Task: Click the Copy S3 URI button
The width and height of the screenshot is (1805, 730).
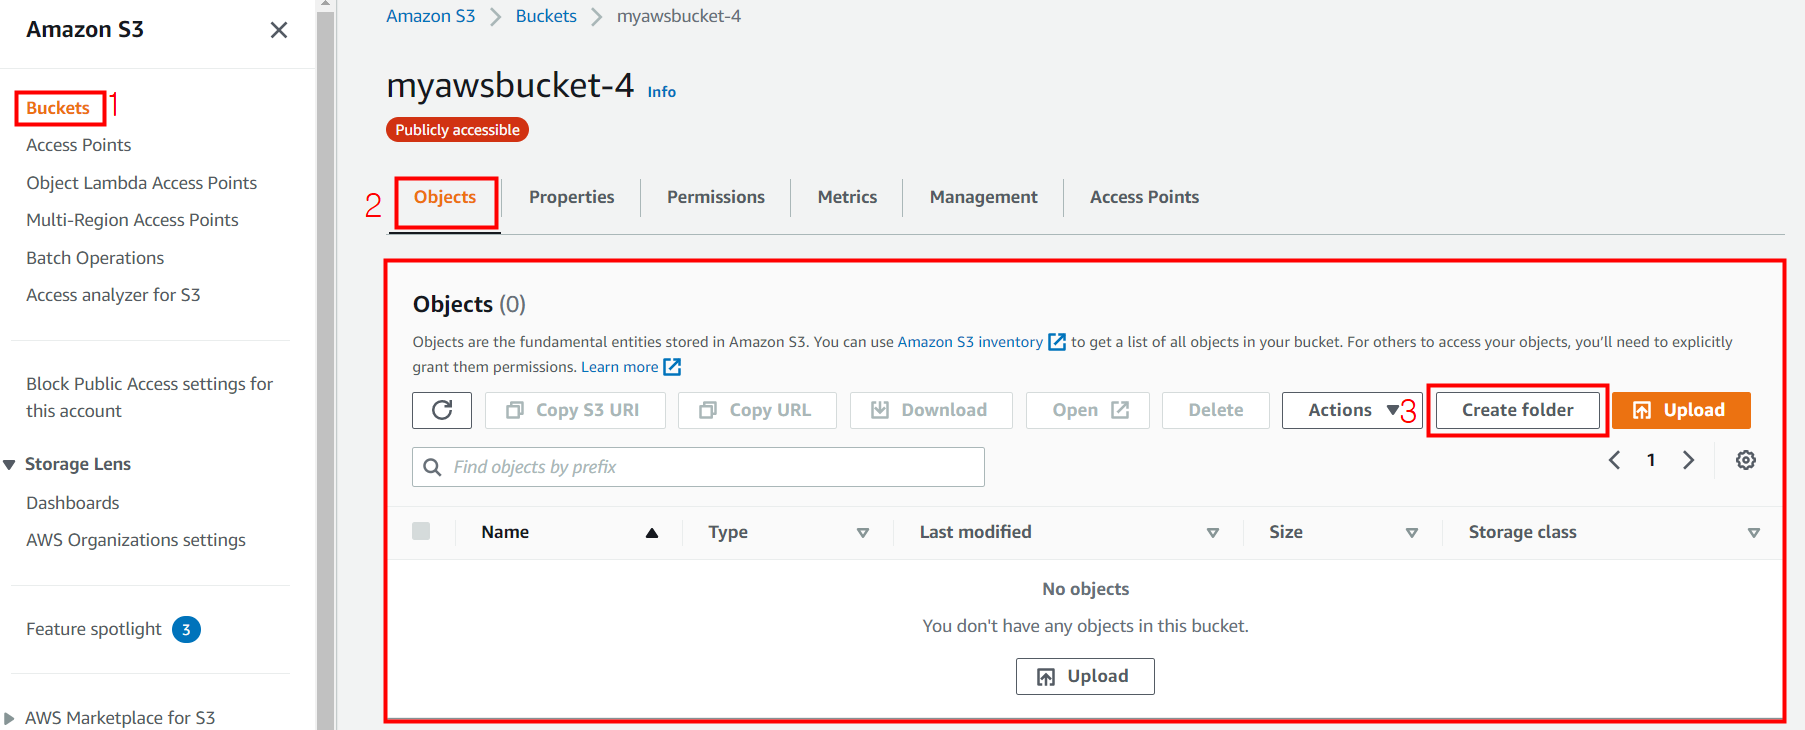Action: tap(575, 410)
